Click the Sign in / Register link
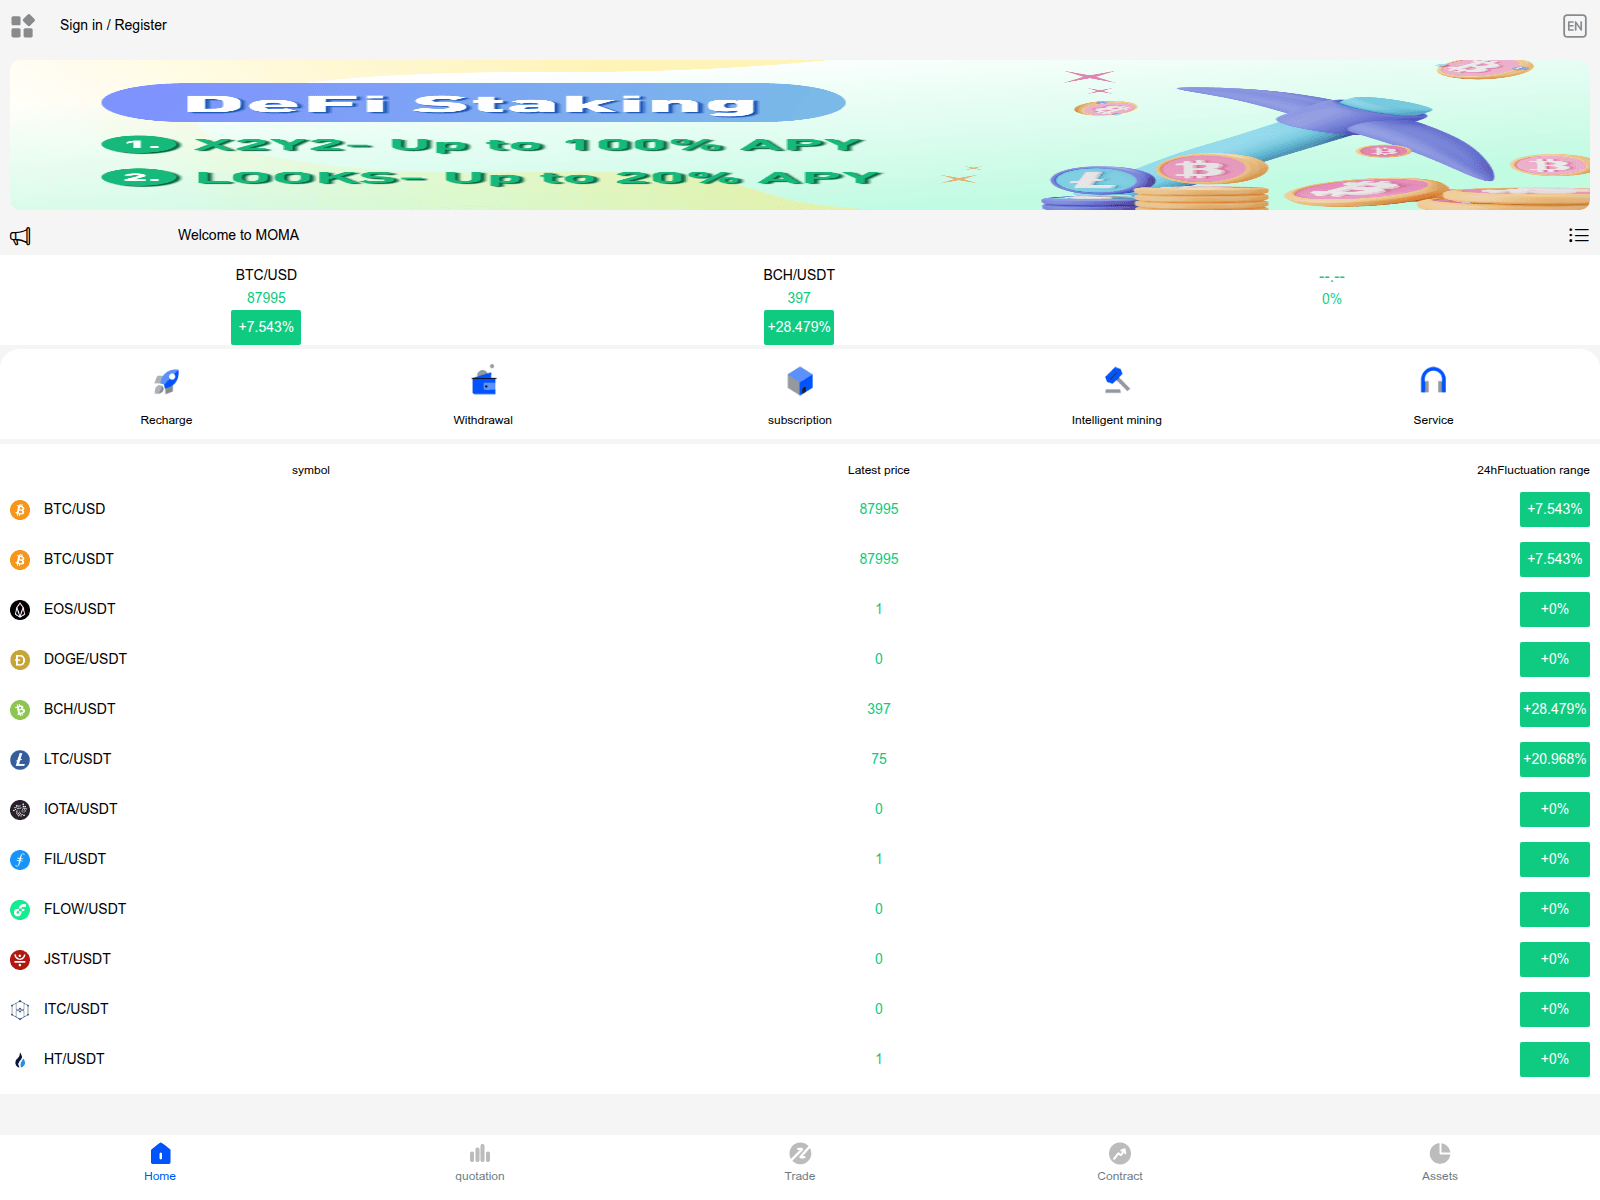This screenshot has height=1200, width=1600. point(113,25)
